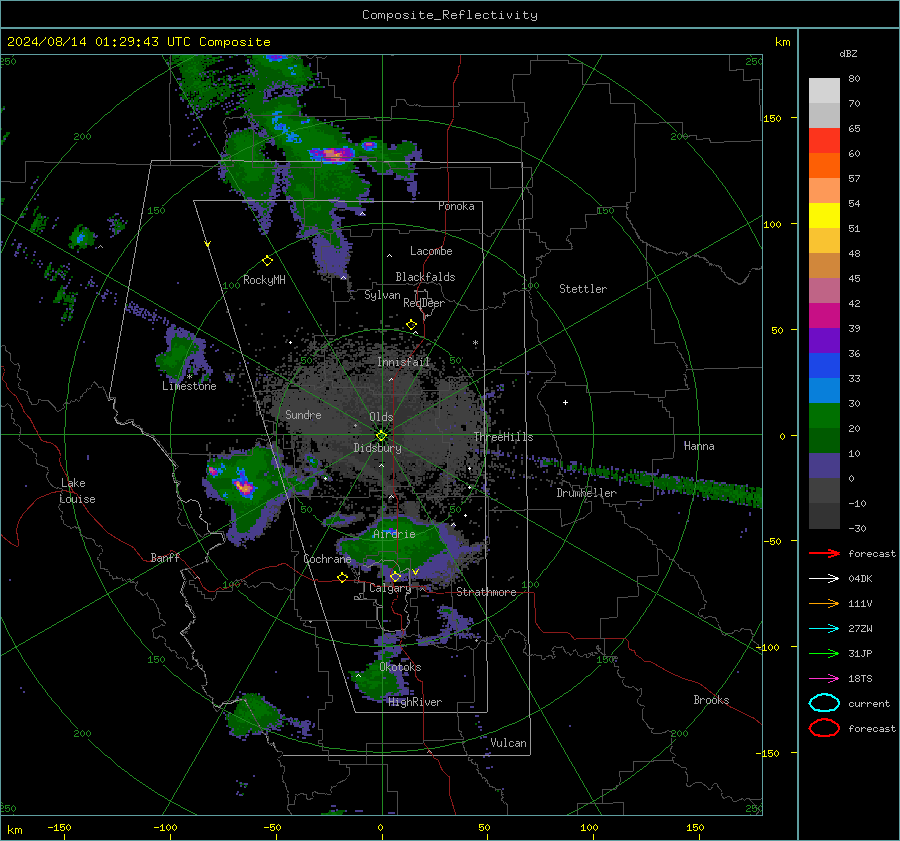Click the Strathmore label
The image size is (900, 841).
pyautogui.click(x=486, y=592)
